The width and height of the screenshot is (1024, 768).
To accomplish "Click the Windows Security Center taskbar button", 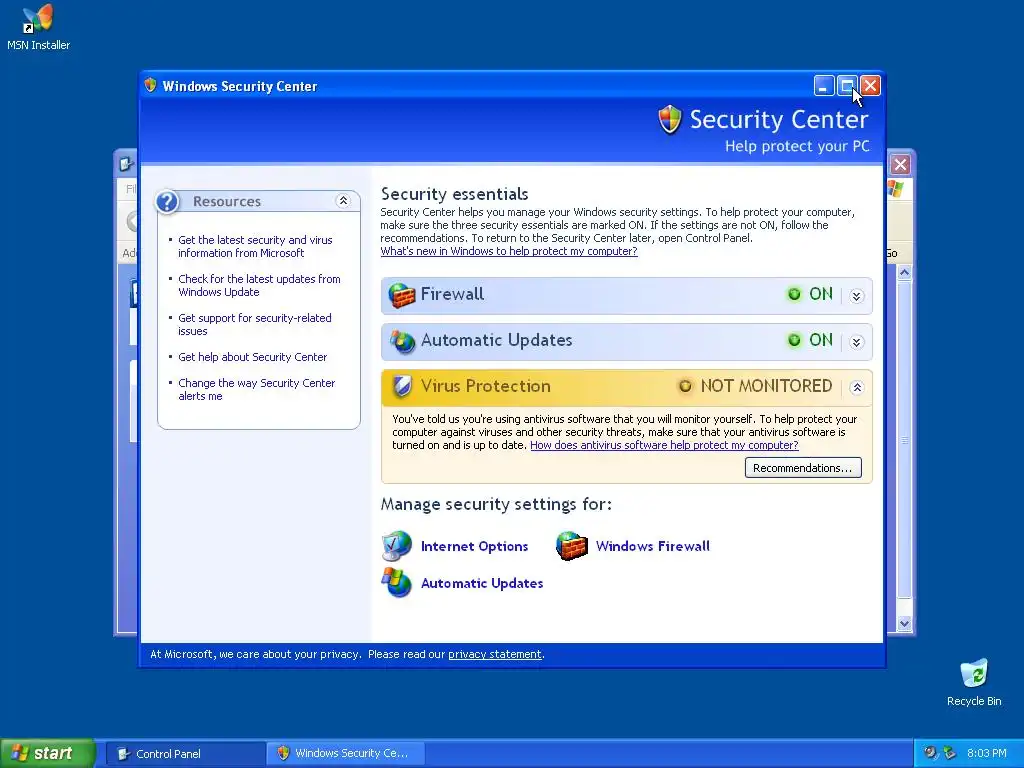I will 346,754.
